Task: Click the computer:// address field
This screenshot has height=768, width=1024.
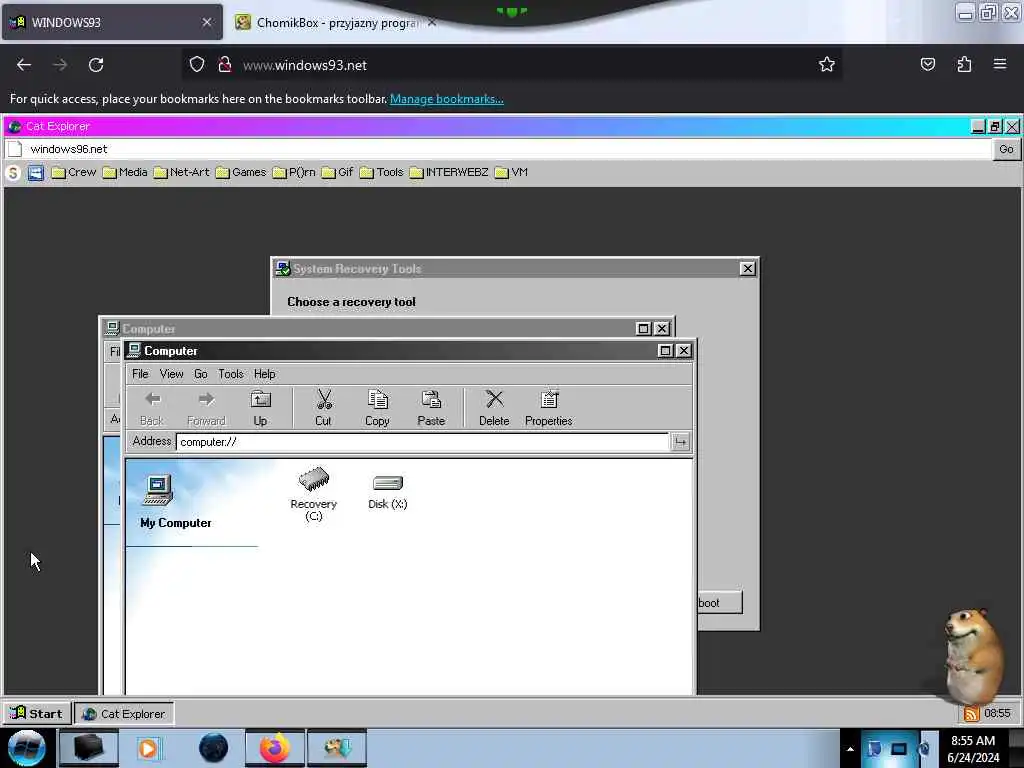Action: (x=422, y=442)
